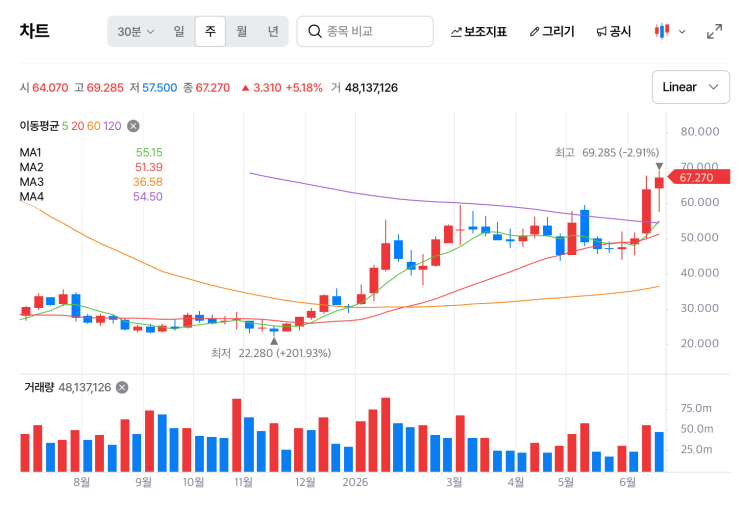Viewport: 743px width, 511px height.
Task: Click the 종 67.270 close value in header
Action: 207,88
